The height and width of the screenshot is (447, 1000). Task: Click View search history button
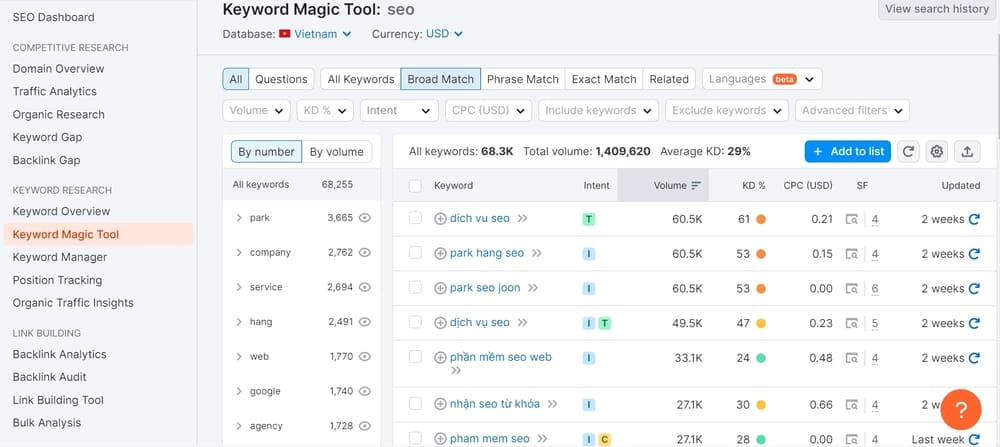coord(936,9)
